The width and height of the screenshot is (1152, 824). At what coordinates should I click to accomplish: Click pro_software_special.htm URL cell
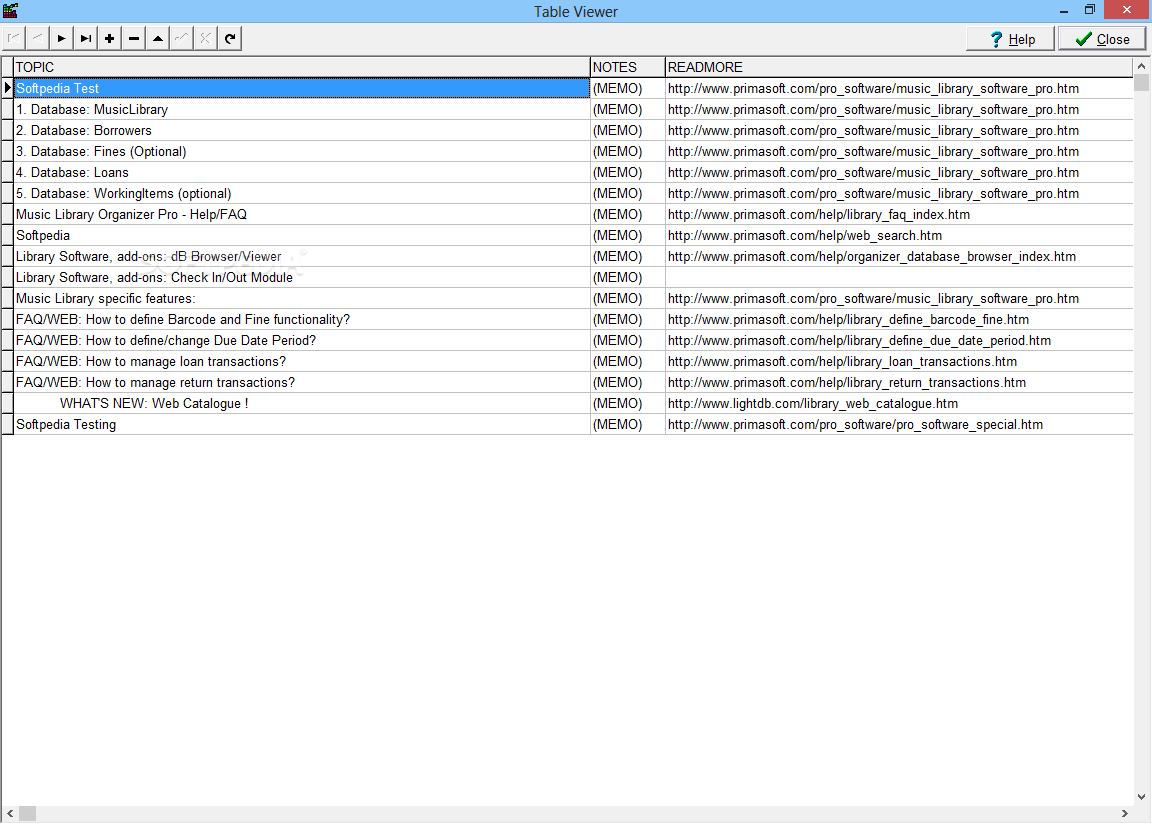click(x=899, y=424)
